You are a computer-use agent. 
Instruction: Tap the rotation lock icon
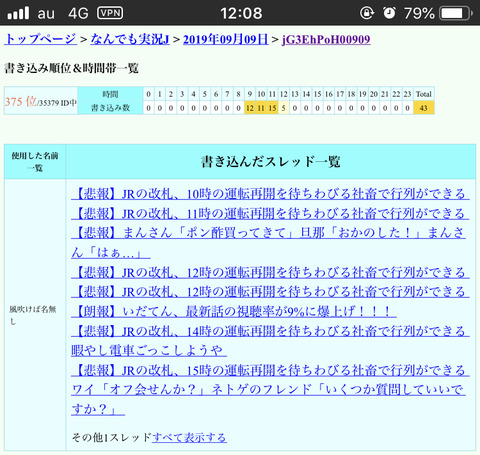[367, 13]
